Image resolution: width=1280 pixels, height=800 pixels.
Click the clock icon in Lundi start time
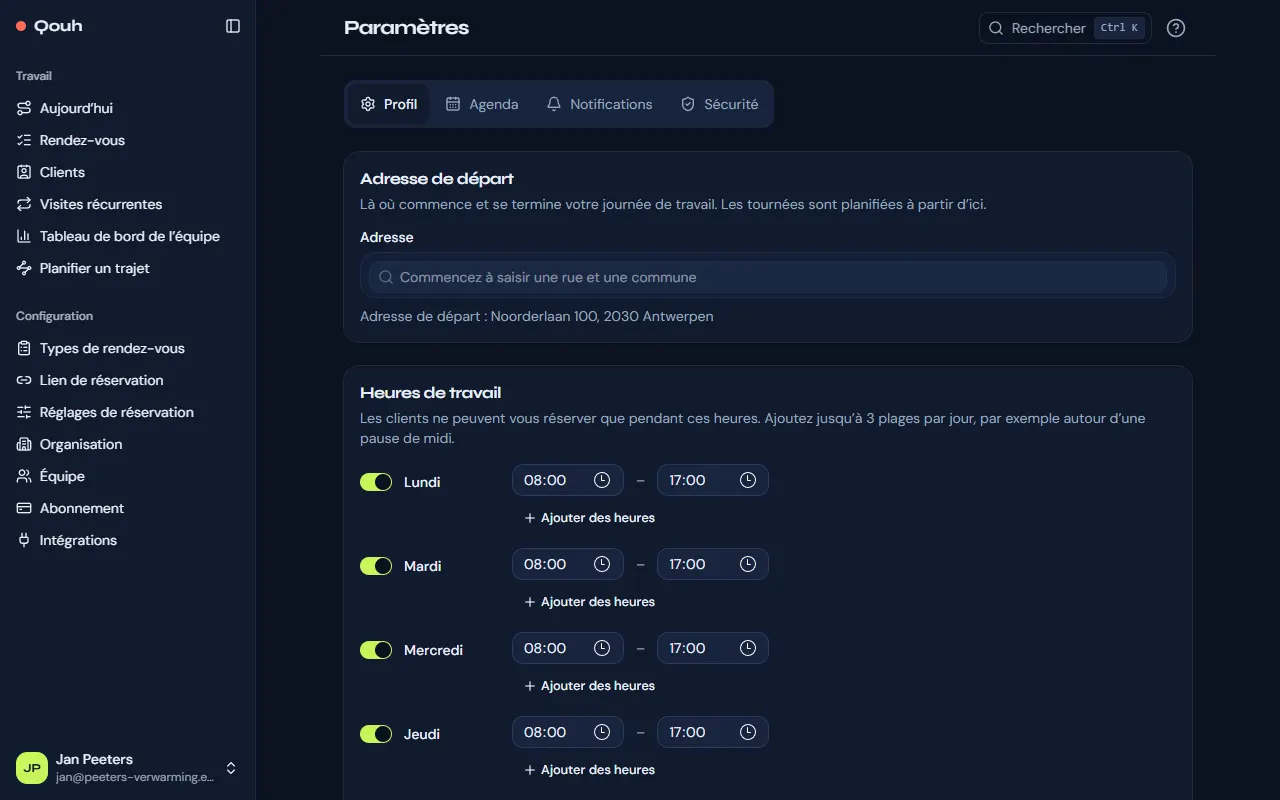602,480
